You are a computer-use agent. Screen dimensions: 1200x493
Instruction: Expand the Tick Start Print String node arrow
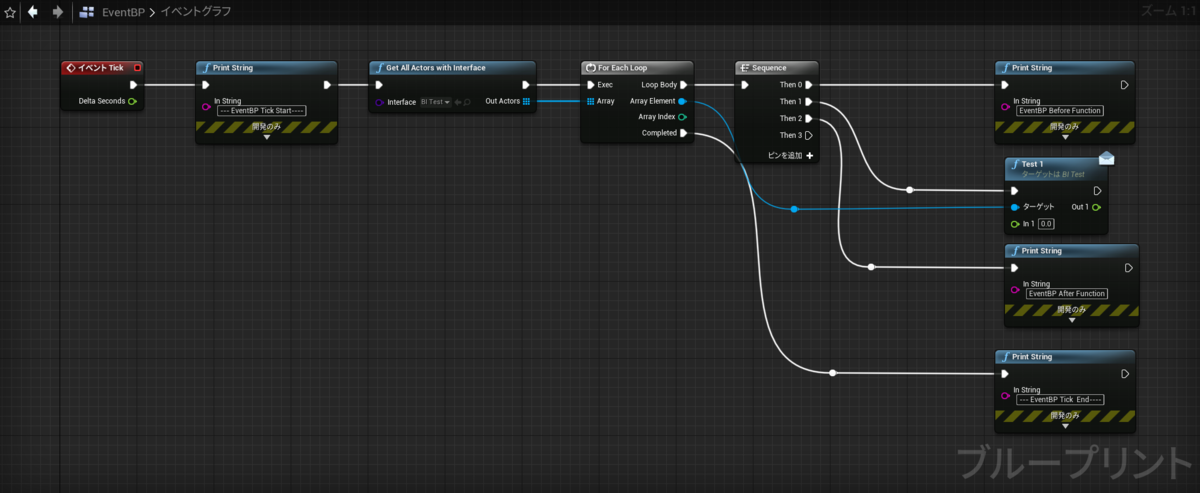pyautogui.click(x=267, y=137)
